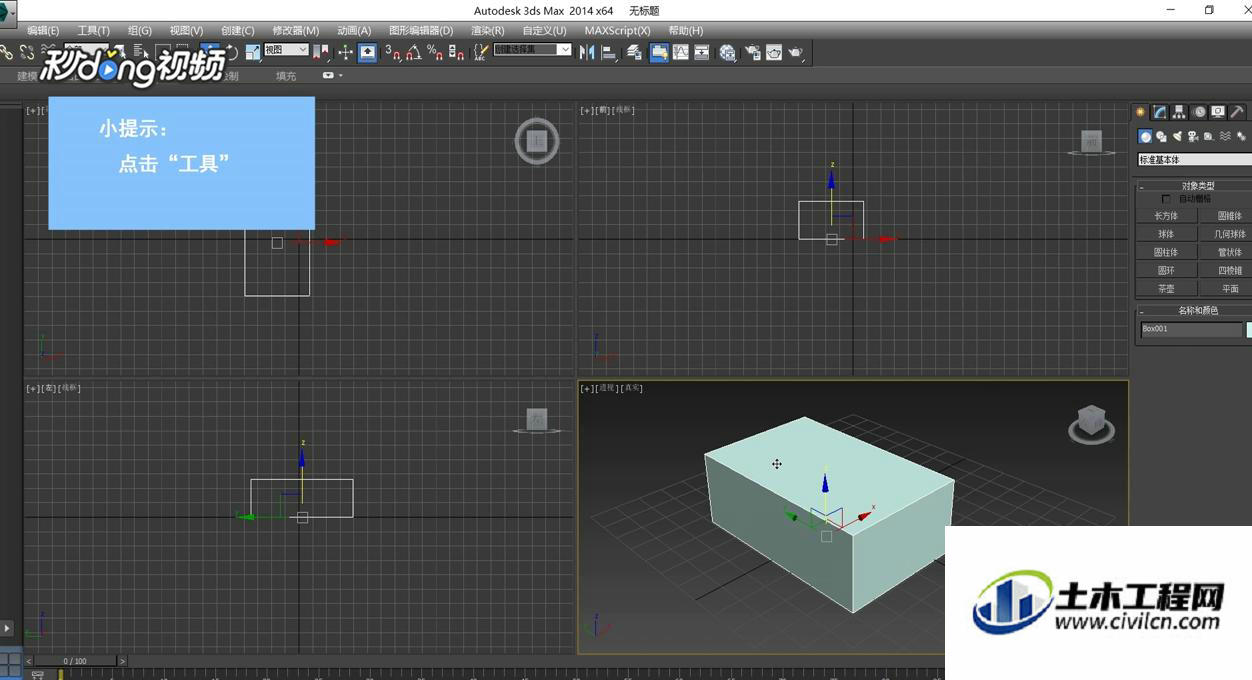Open the 组(G) menu
The width and height of the screenshot is (1252, 680).
click(x=140, y=31)
